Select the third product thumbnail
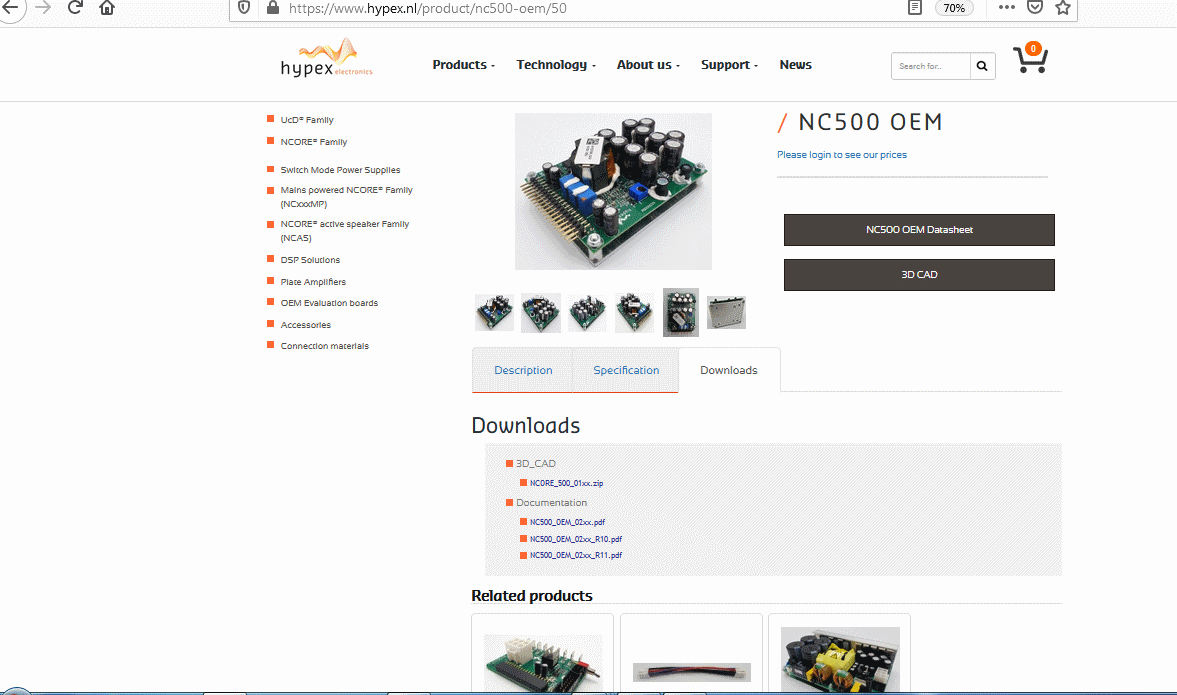The image size is (1177, 695). pos(587,312)
